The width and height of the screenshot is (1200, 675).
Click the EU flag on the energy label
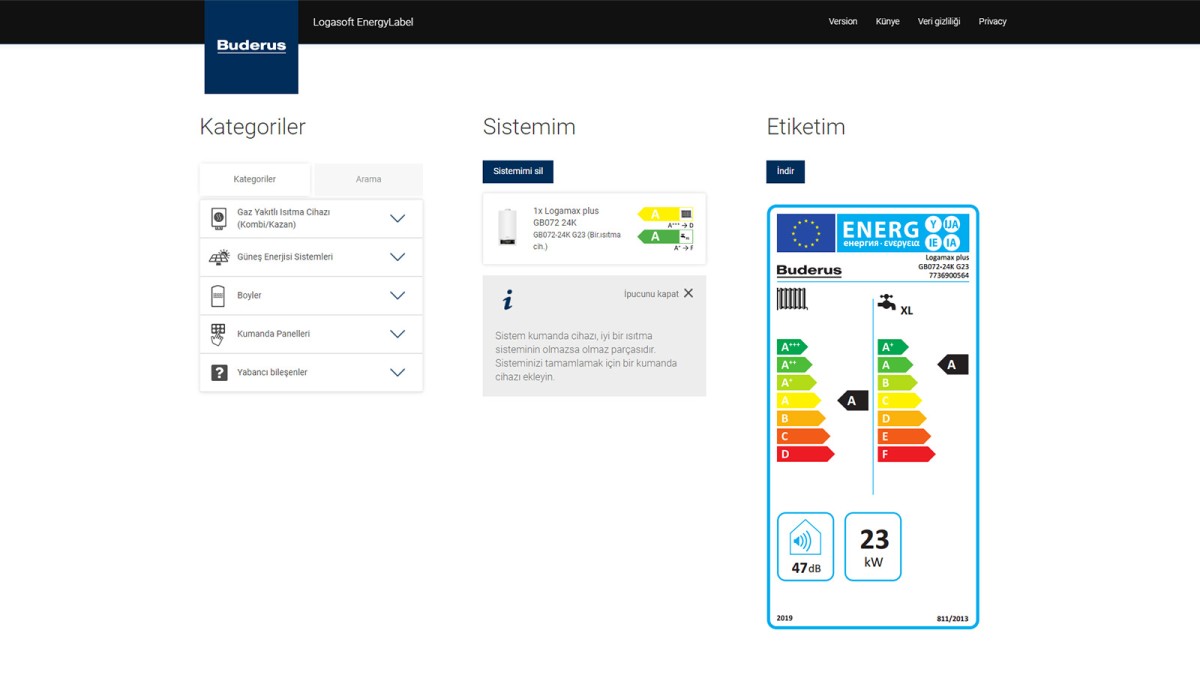(805, 233)
